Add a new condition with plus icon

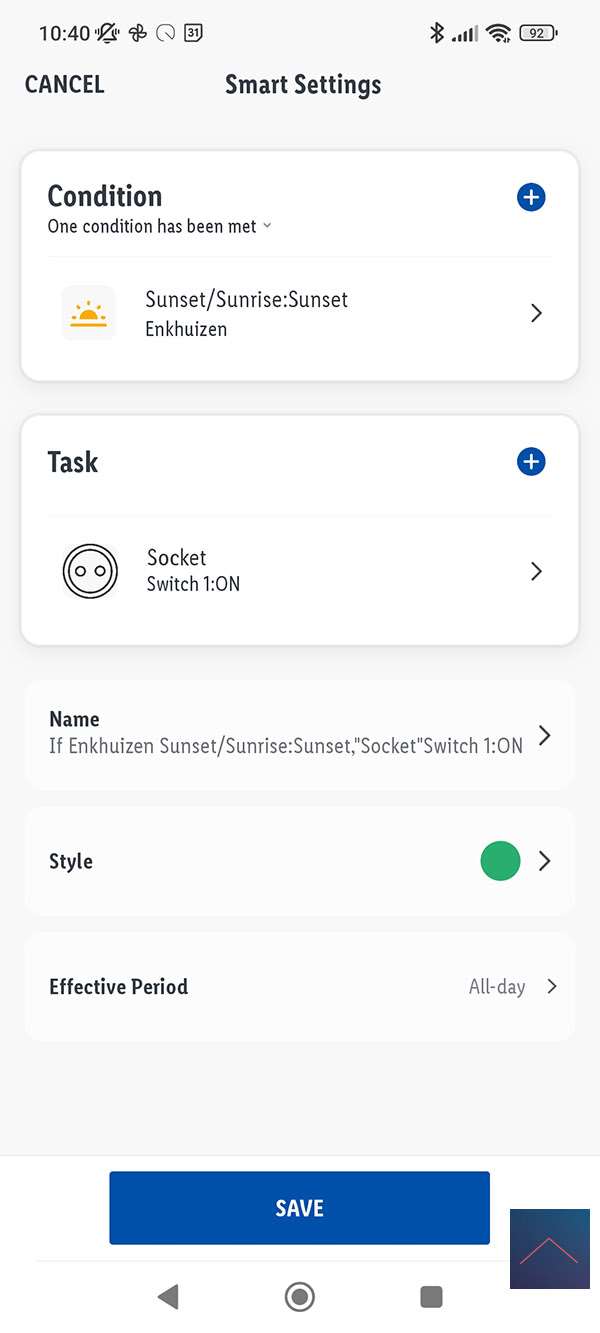click(x=531, y=197)
